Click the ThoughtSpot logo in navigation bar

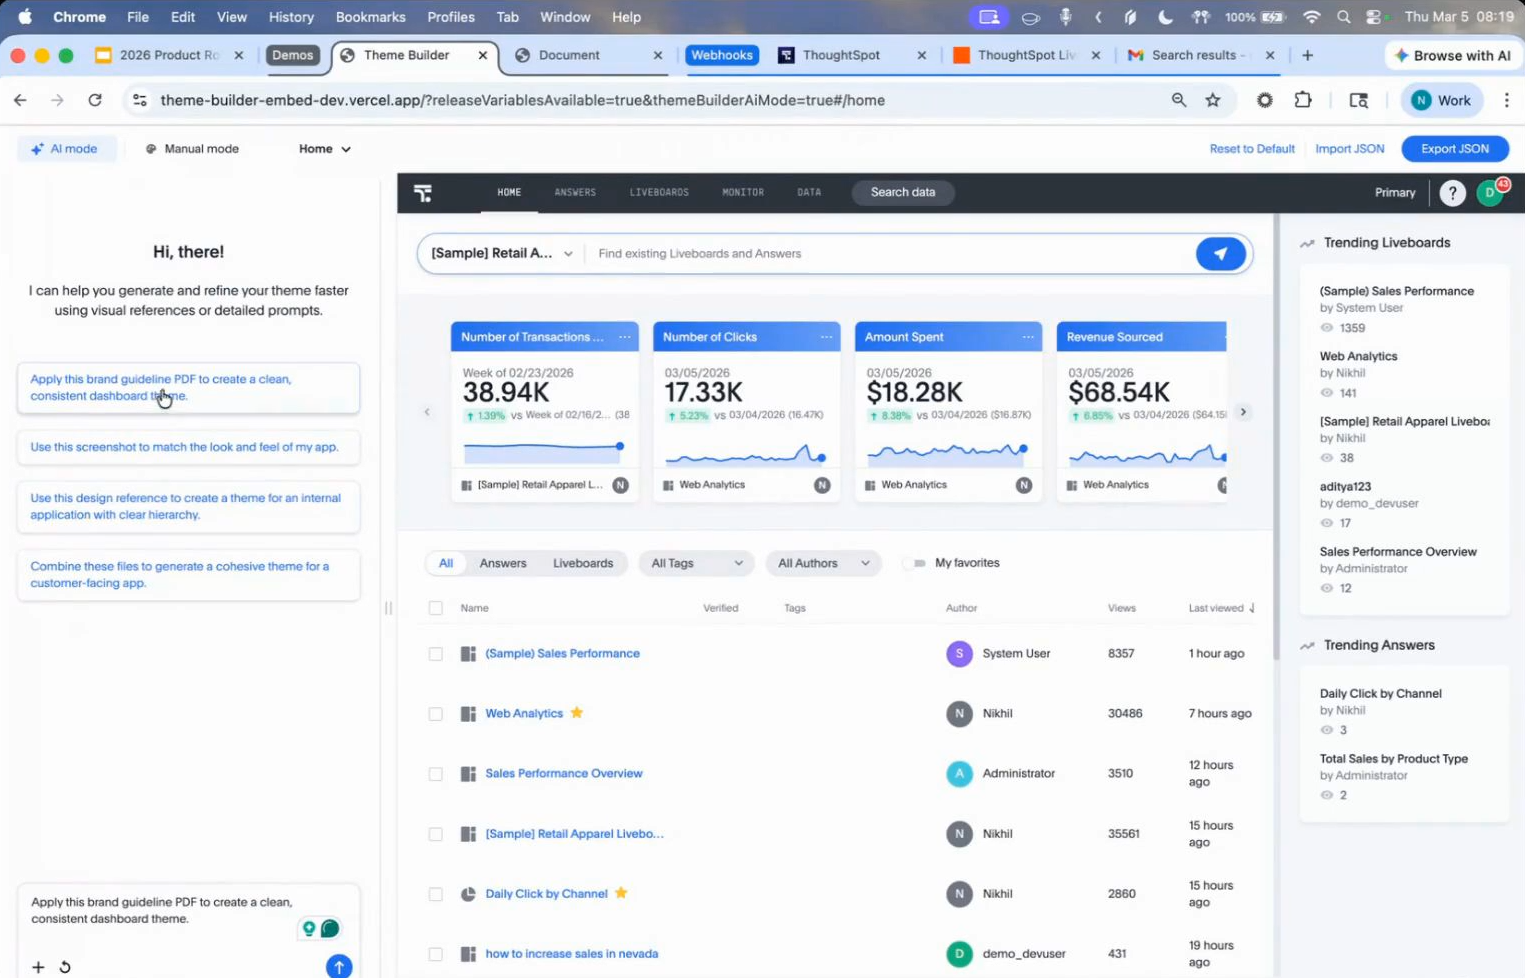(x=423, y=193)
